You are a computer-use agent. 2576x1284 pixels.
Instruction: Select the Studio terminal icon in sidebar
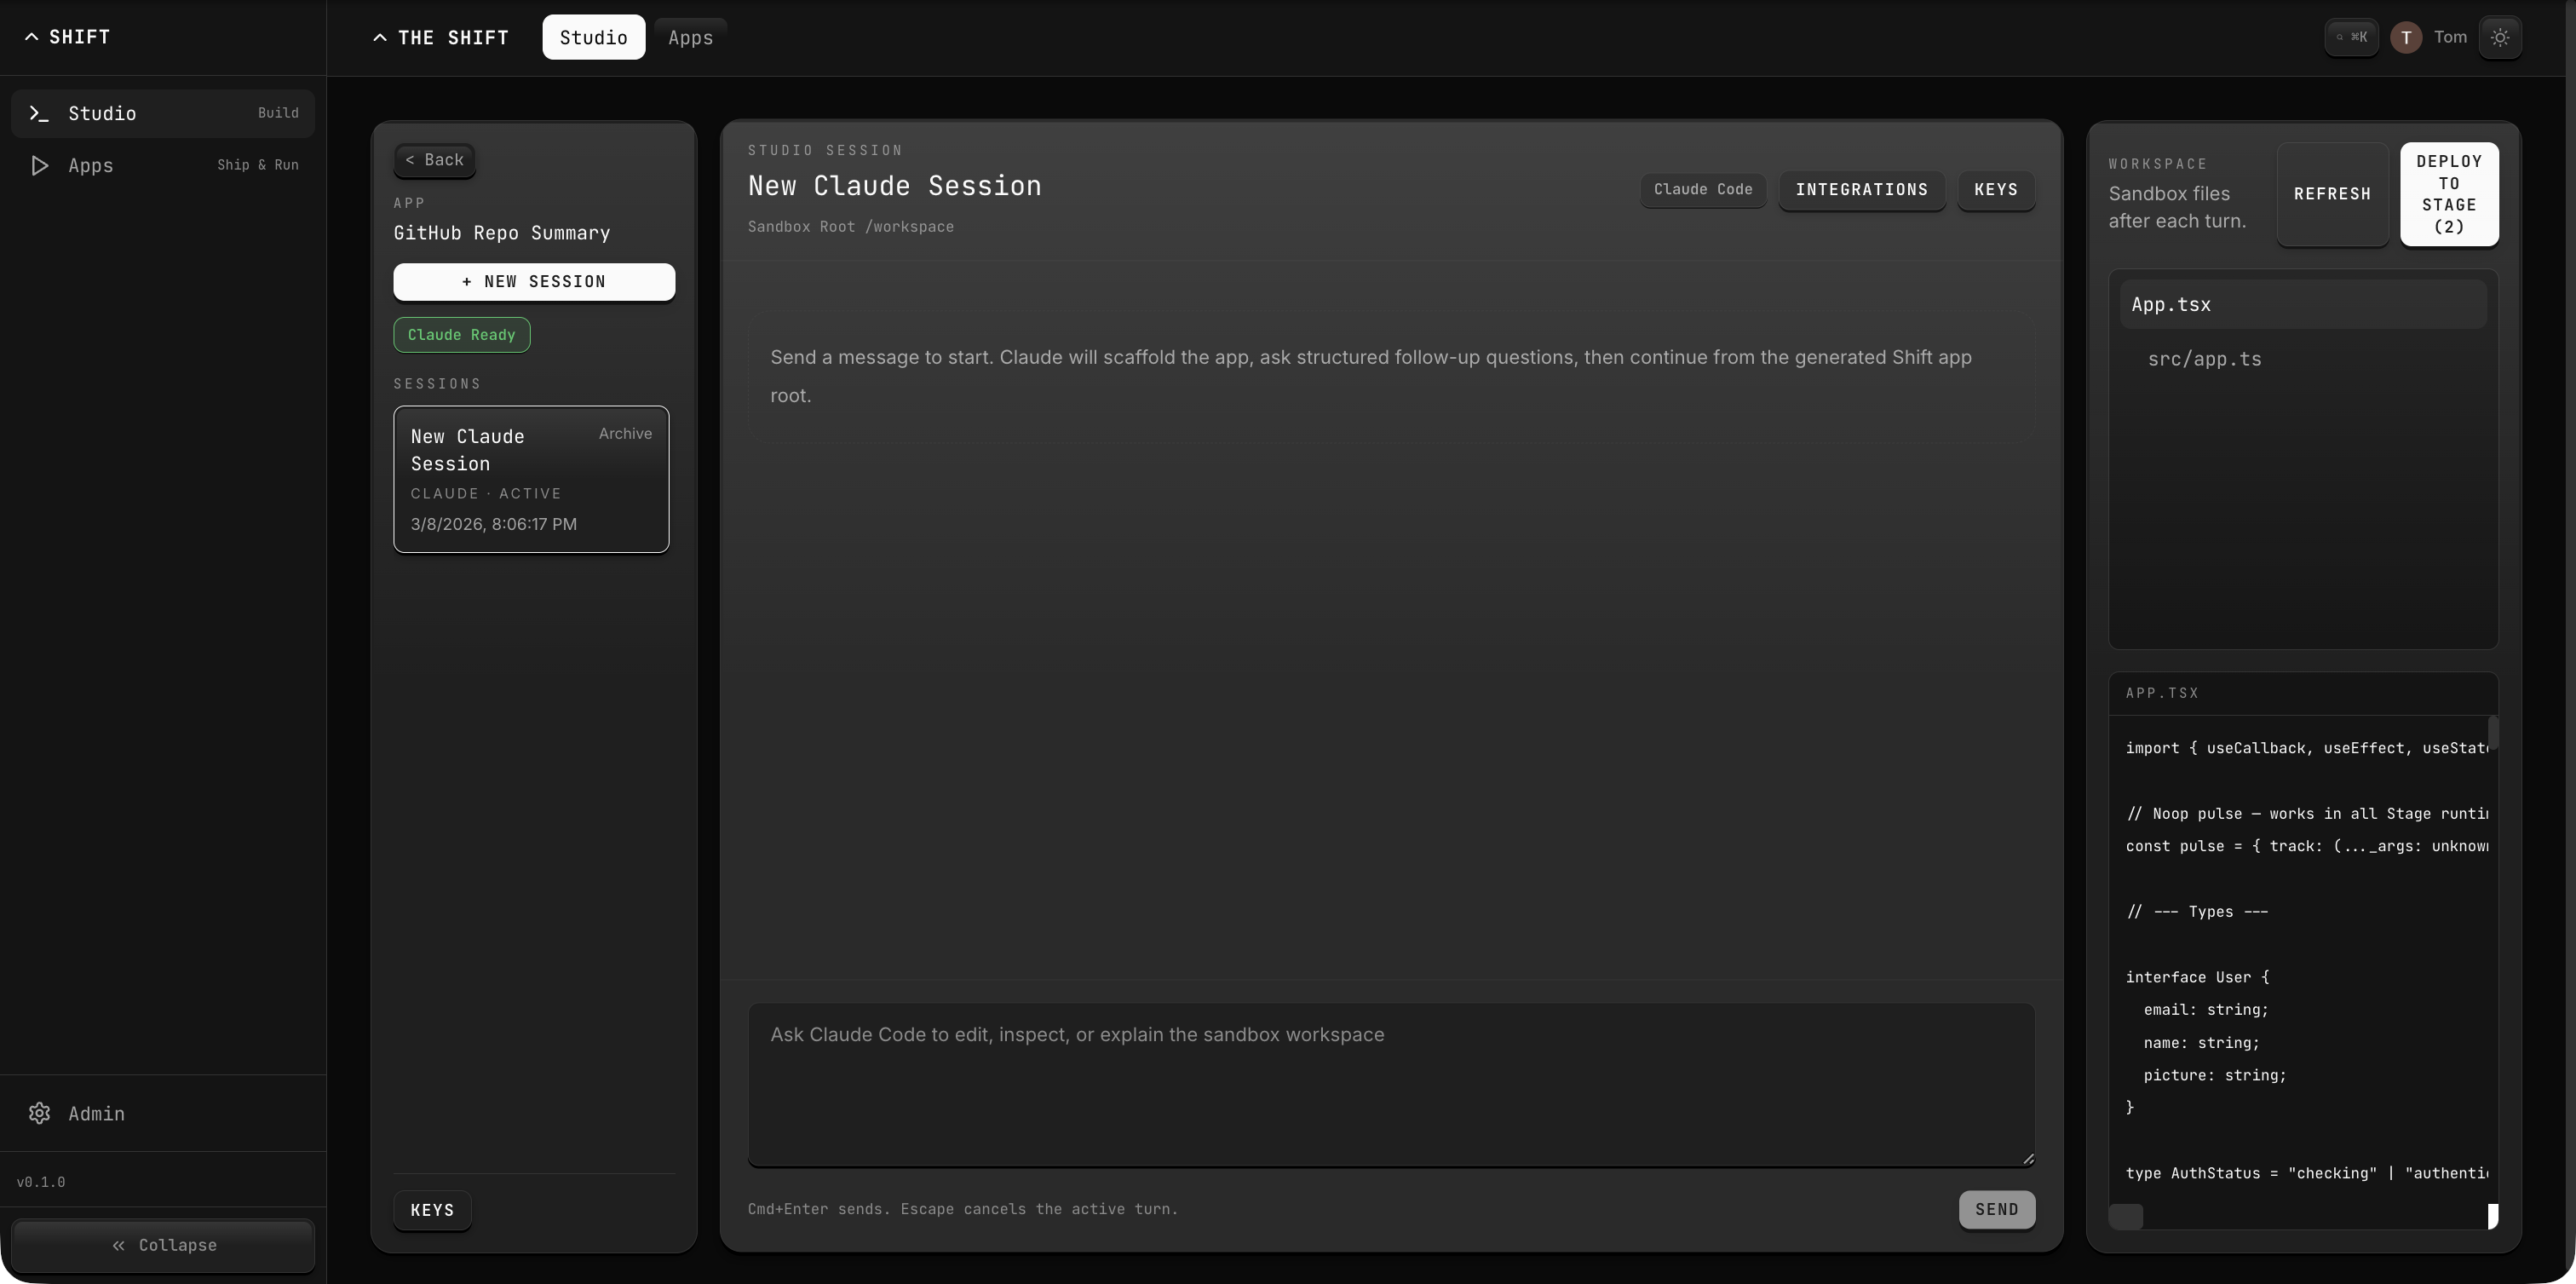[39, 113]
